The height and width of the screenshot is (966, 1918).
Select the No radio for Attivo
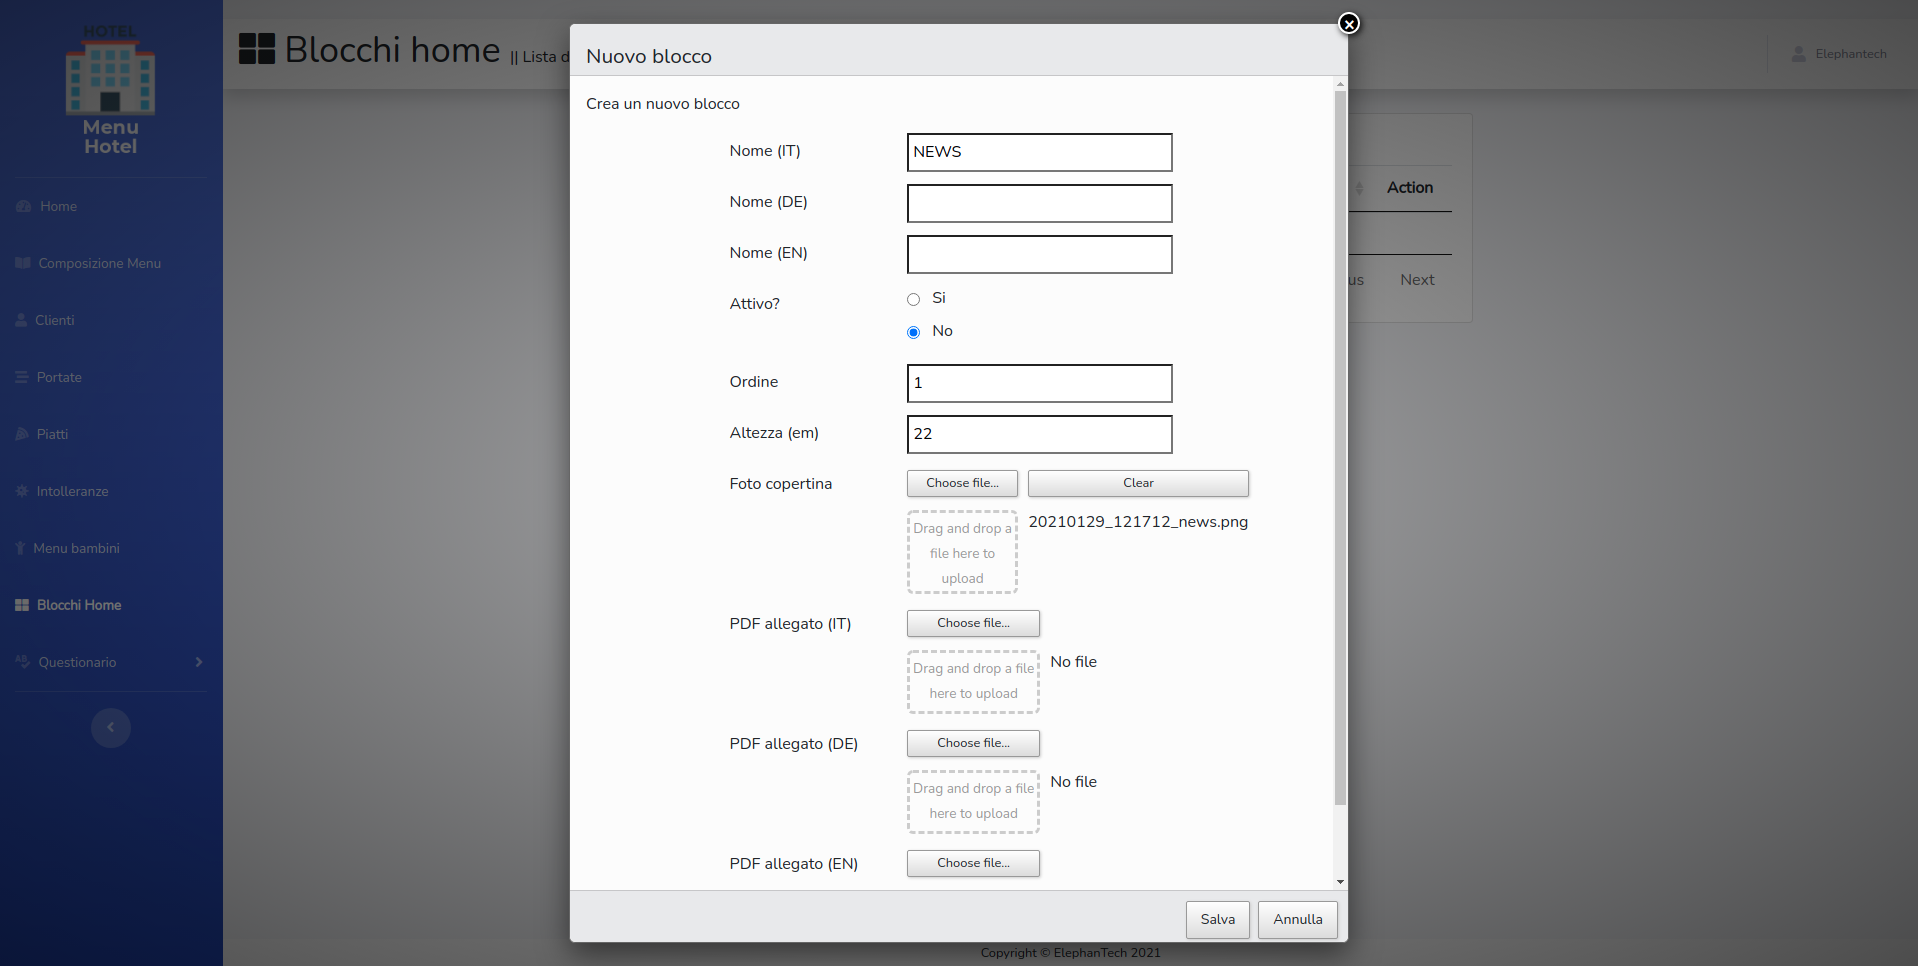pos(913,332)
